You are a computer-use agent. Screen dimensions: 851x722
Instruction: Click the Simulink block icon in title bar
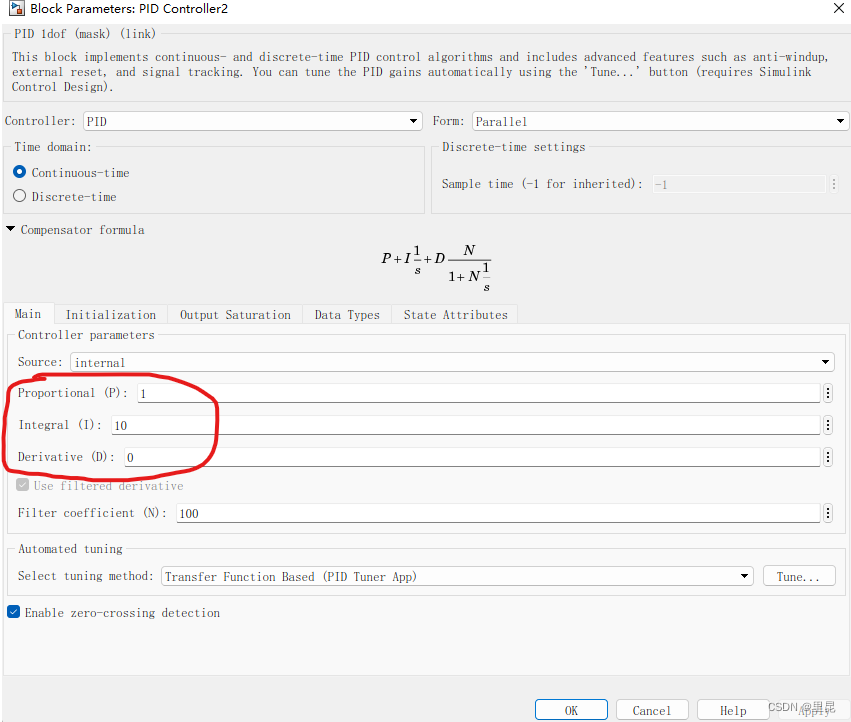tap(17, 8)
